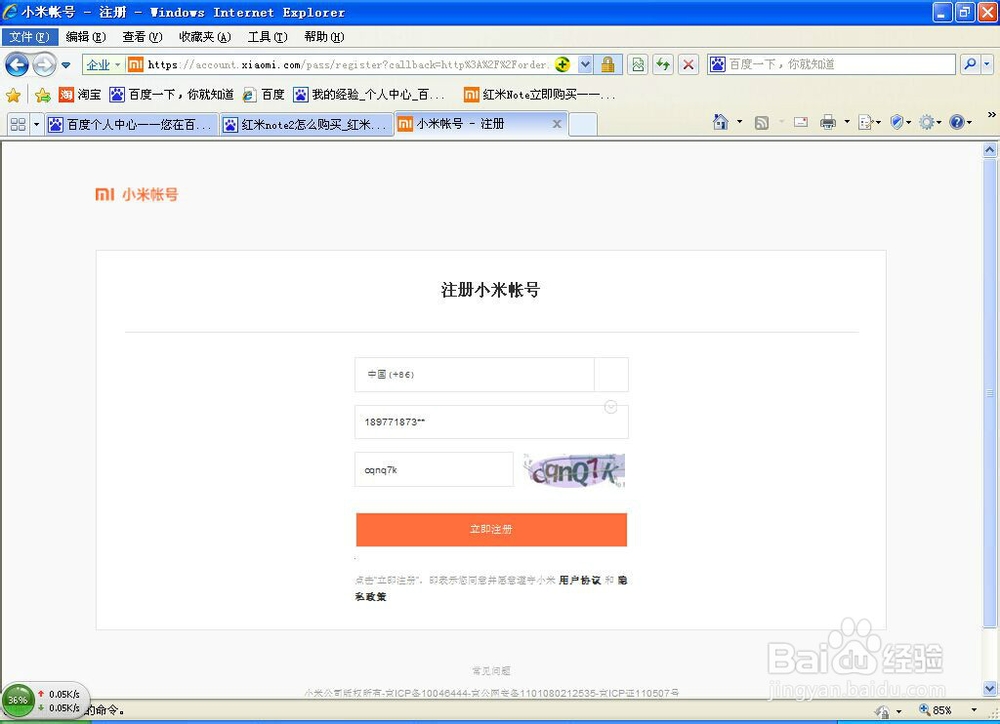Open the 帮助(H) menu
The image size is (1000, 724).
[x=324, y=37]
